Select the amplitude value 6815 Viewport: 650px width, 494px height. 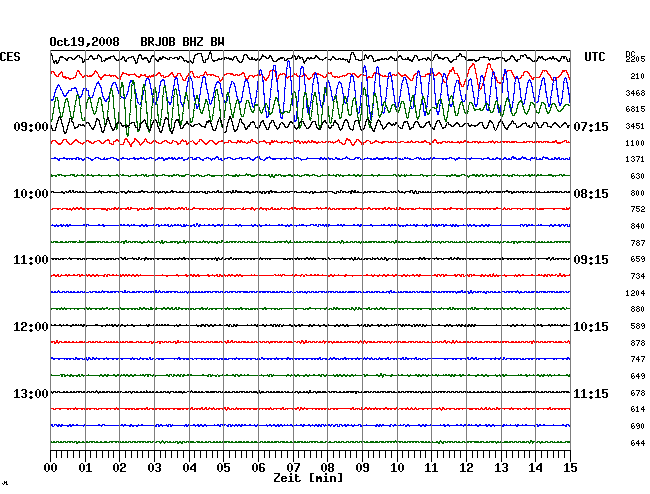pyautogui.click(x=635, y=109)
